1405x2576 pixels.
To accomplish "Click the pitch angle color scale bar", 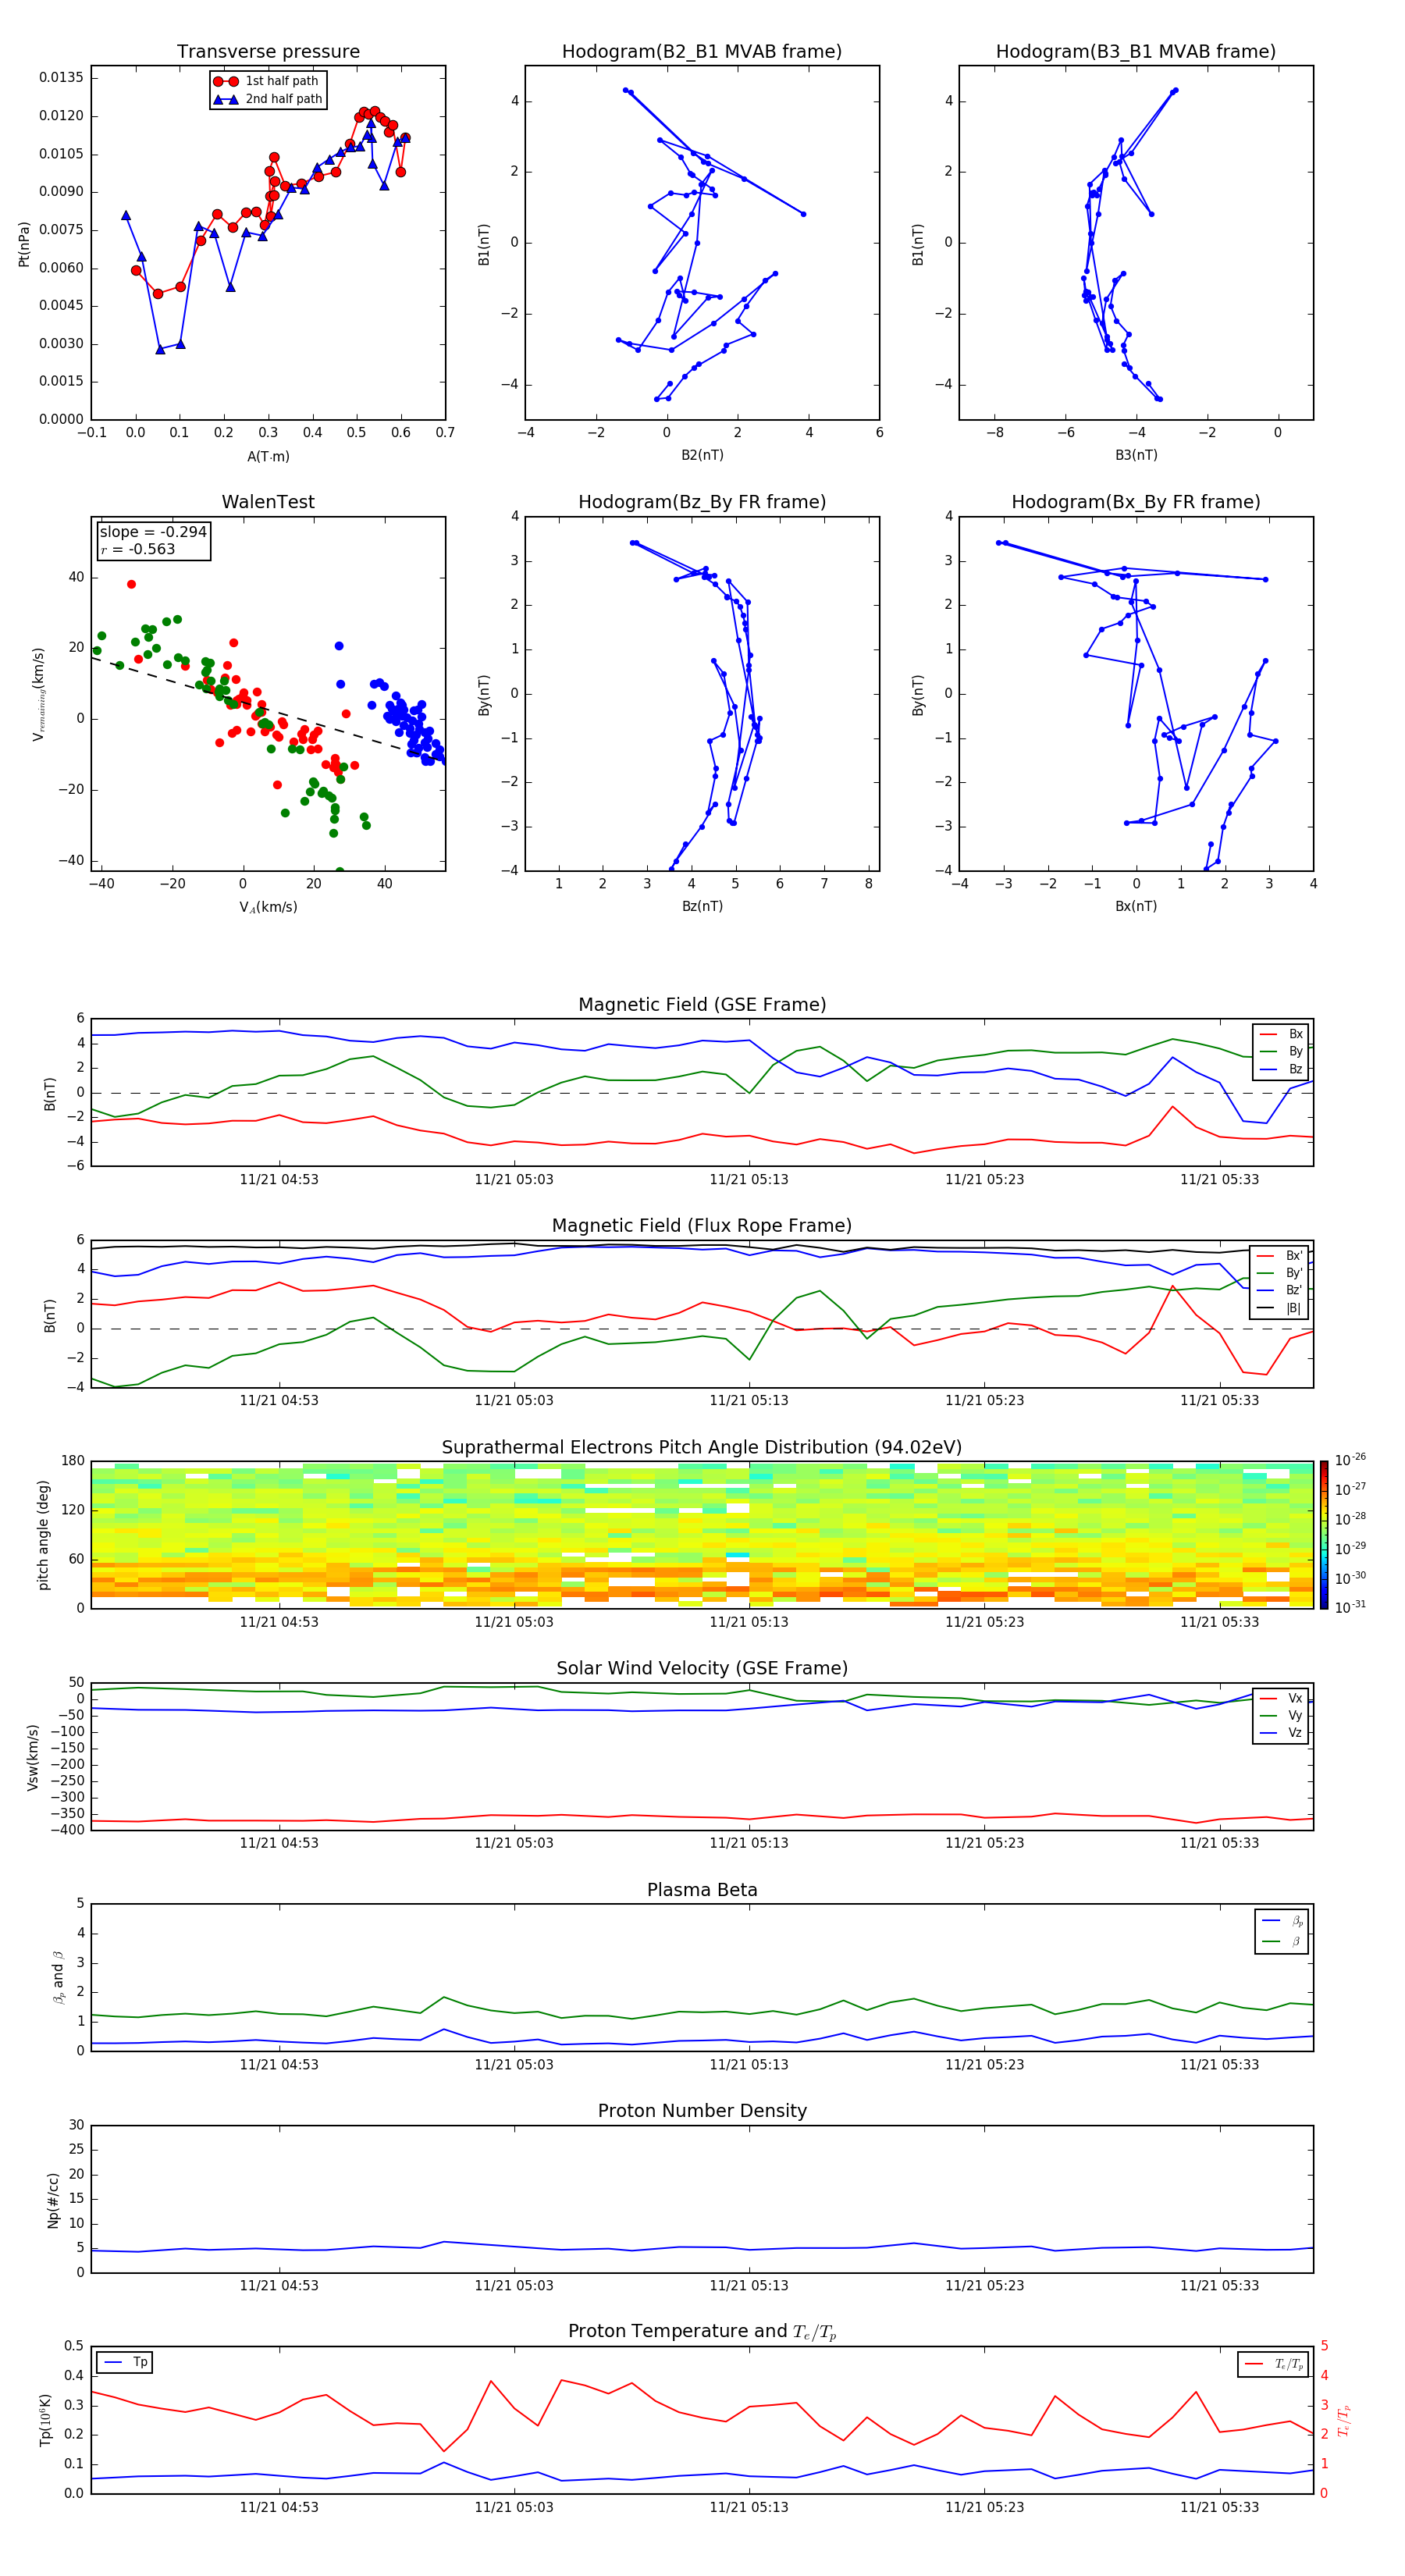I will click(1324, 1535).
